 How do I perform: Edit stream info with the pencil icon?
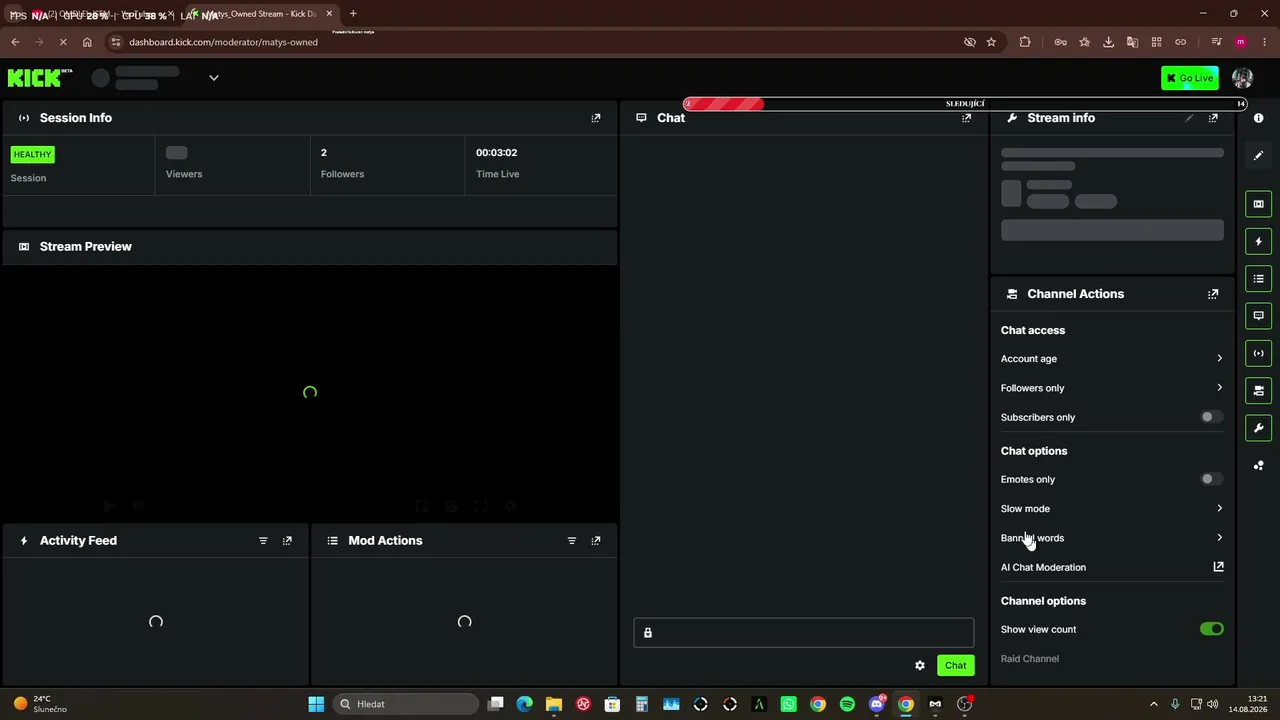[1189, 118]
